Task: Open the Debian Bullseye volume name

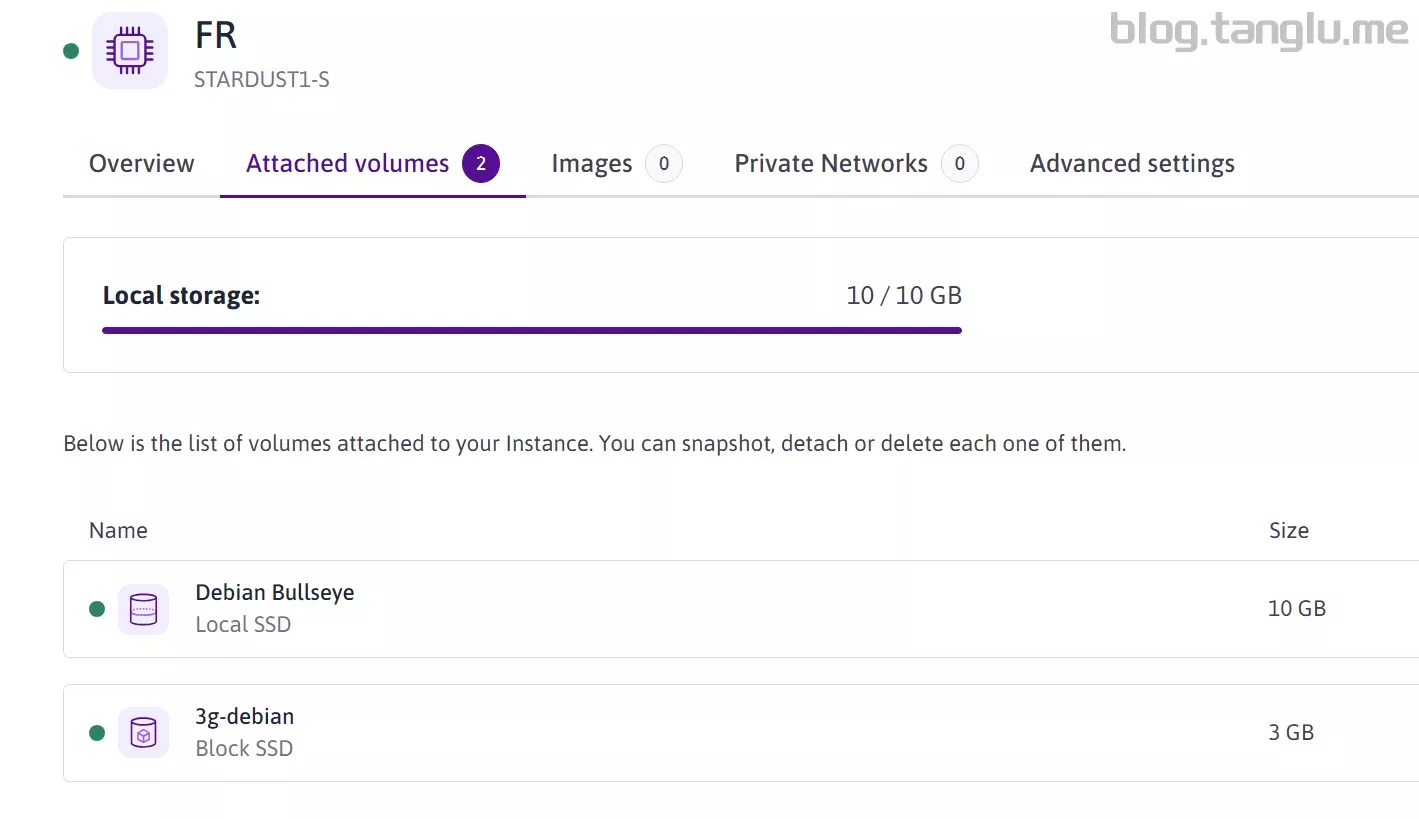Action: tap(275, 593)
